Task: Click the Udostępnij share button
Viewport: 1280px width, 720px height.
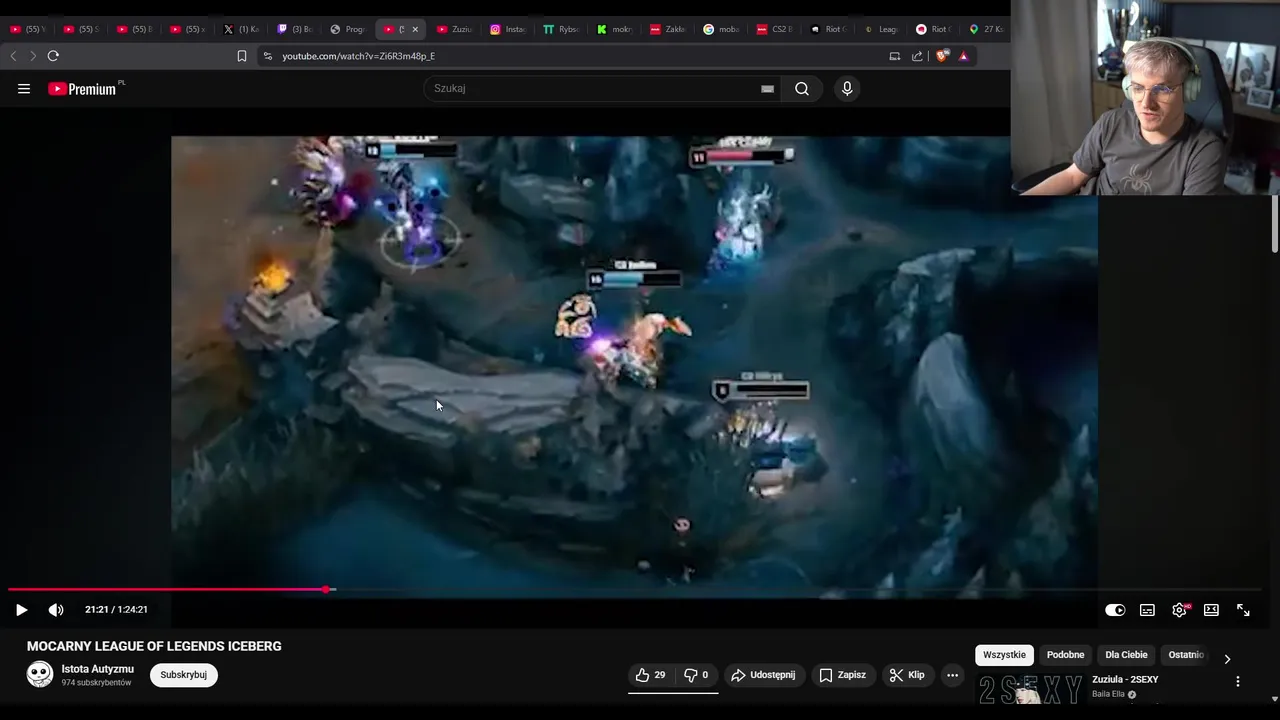Action: [763, 675]
